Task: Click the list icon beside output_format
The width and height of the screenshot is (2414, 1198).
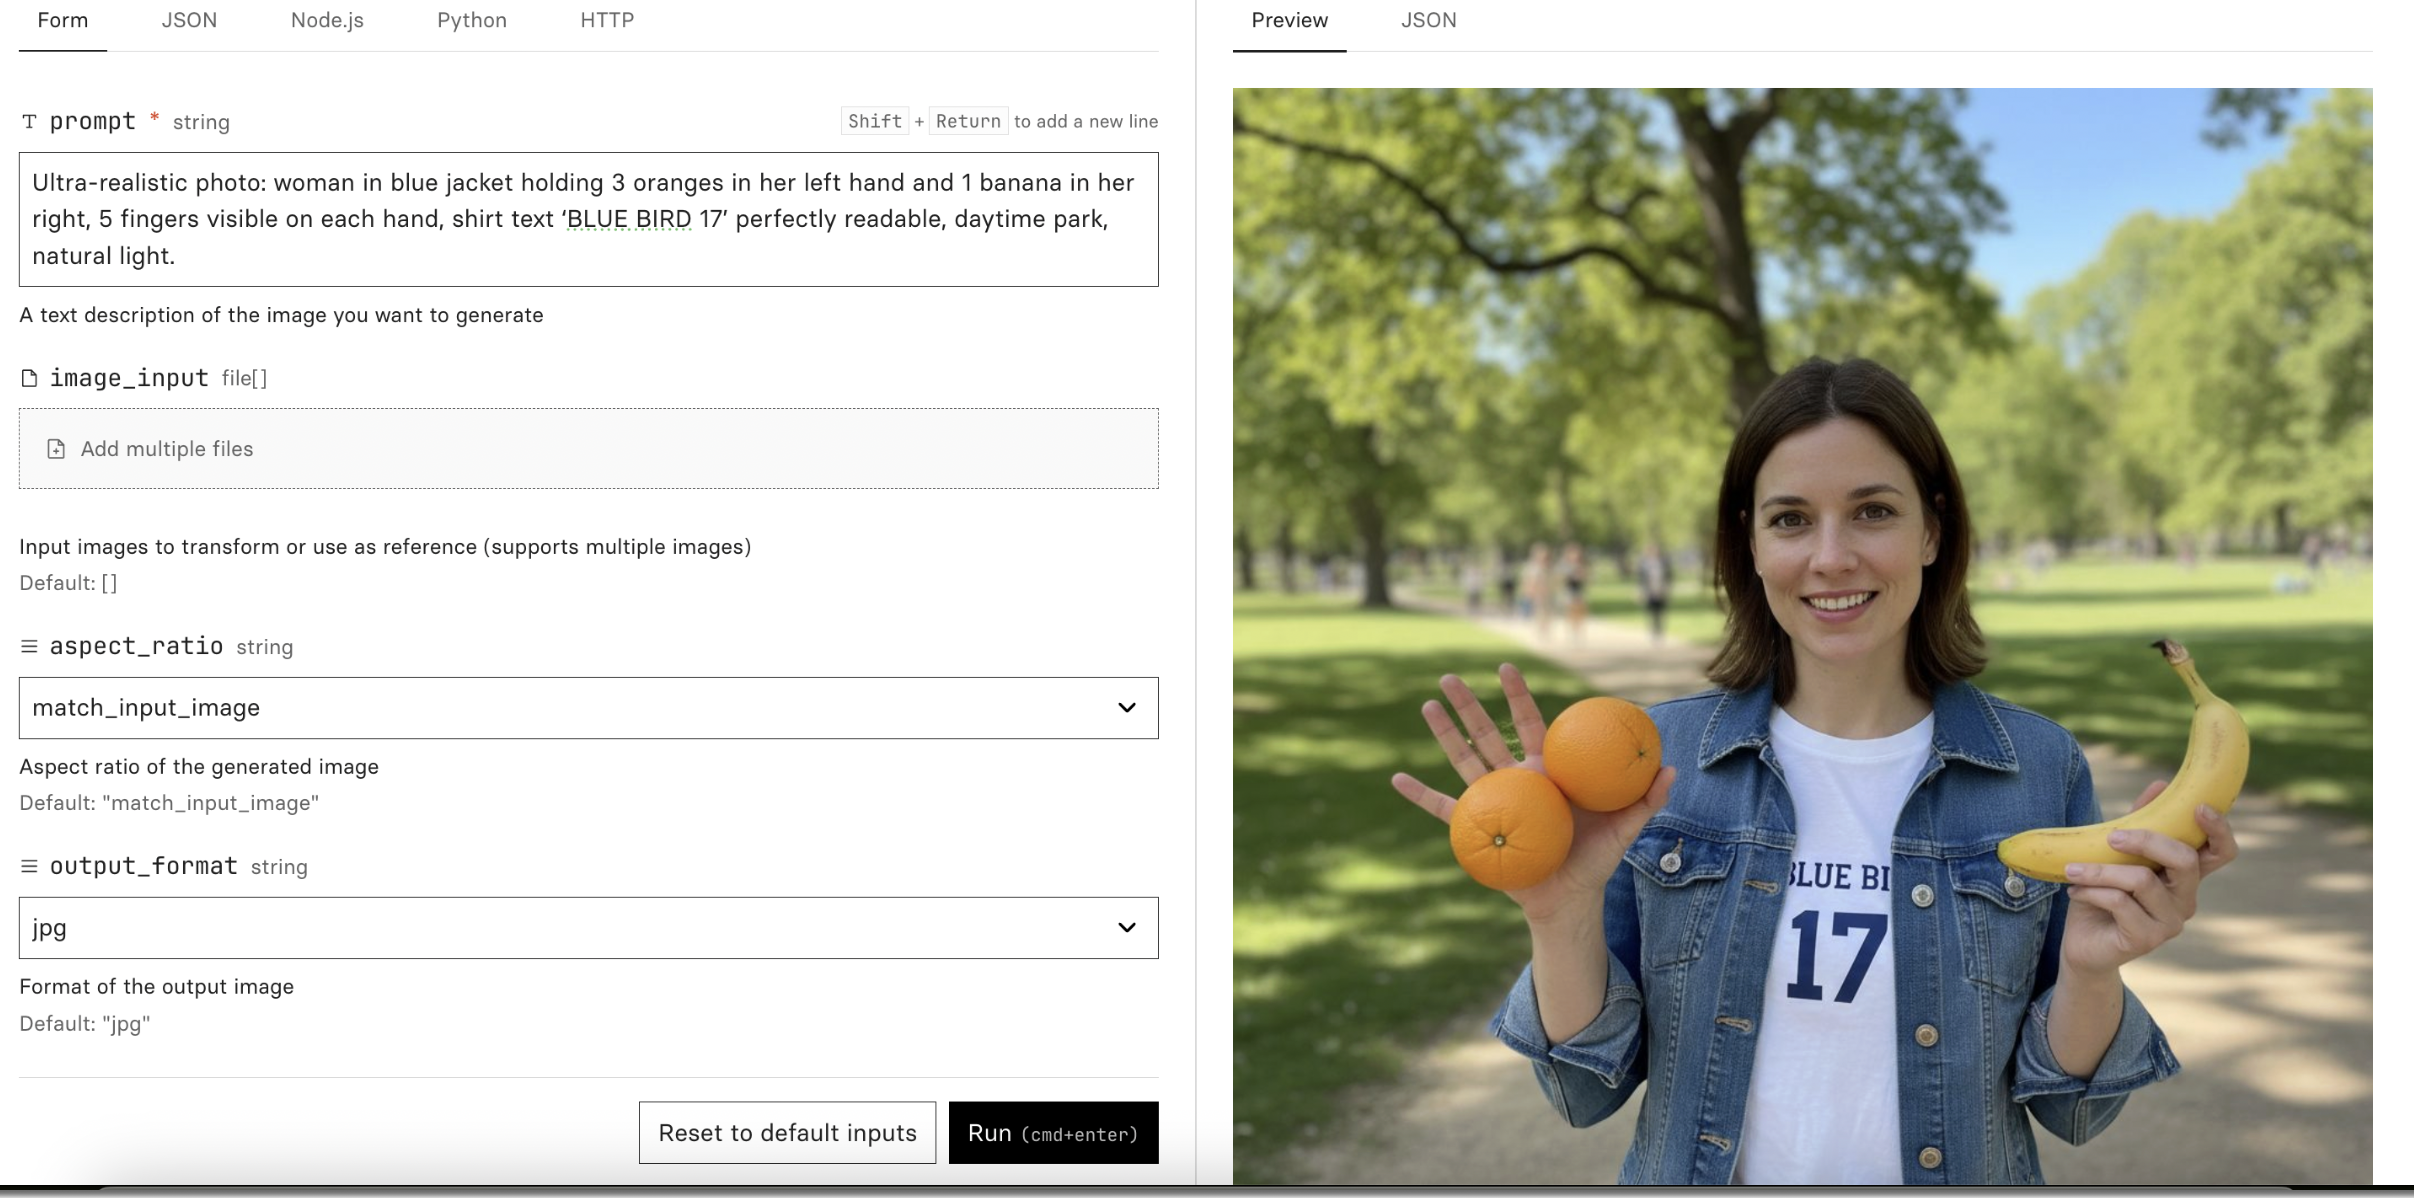Action: coord(29,867)
